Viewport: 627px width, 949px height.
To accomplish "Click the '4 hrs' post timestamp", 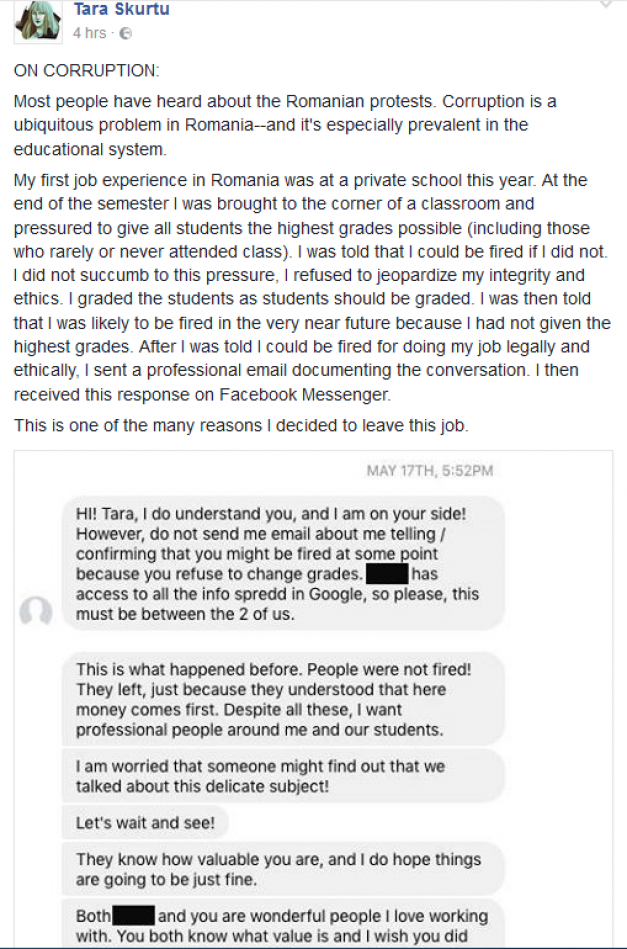I will point(89,33).
